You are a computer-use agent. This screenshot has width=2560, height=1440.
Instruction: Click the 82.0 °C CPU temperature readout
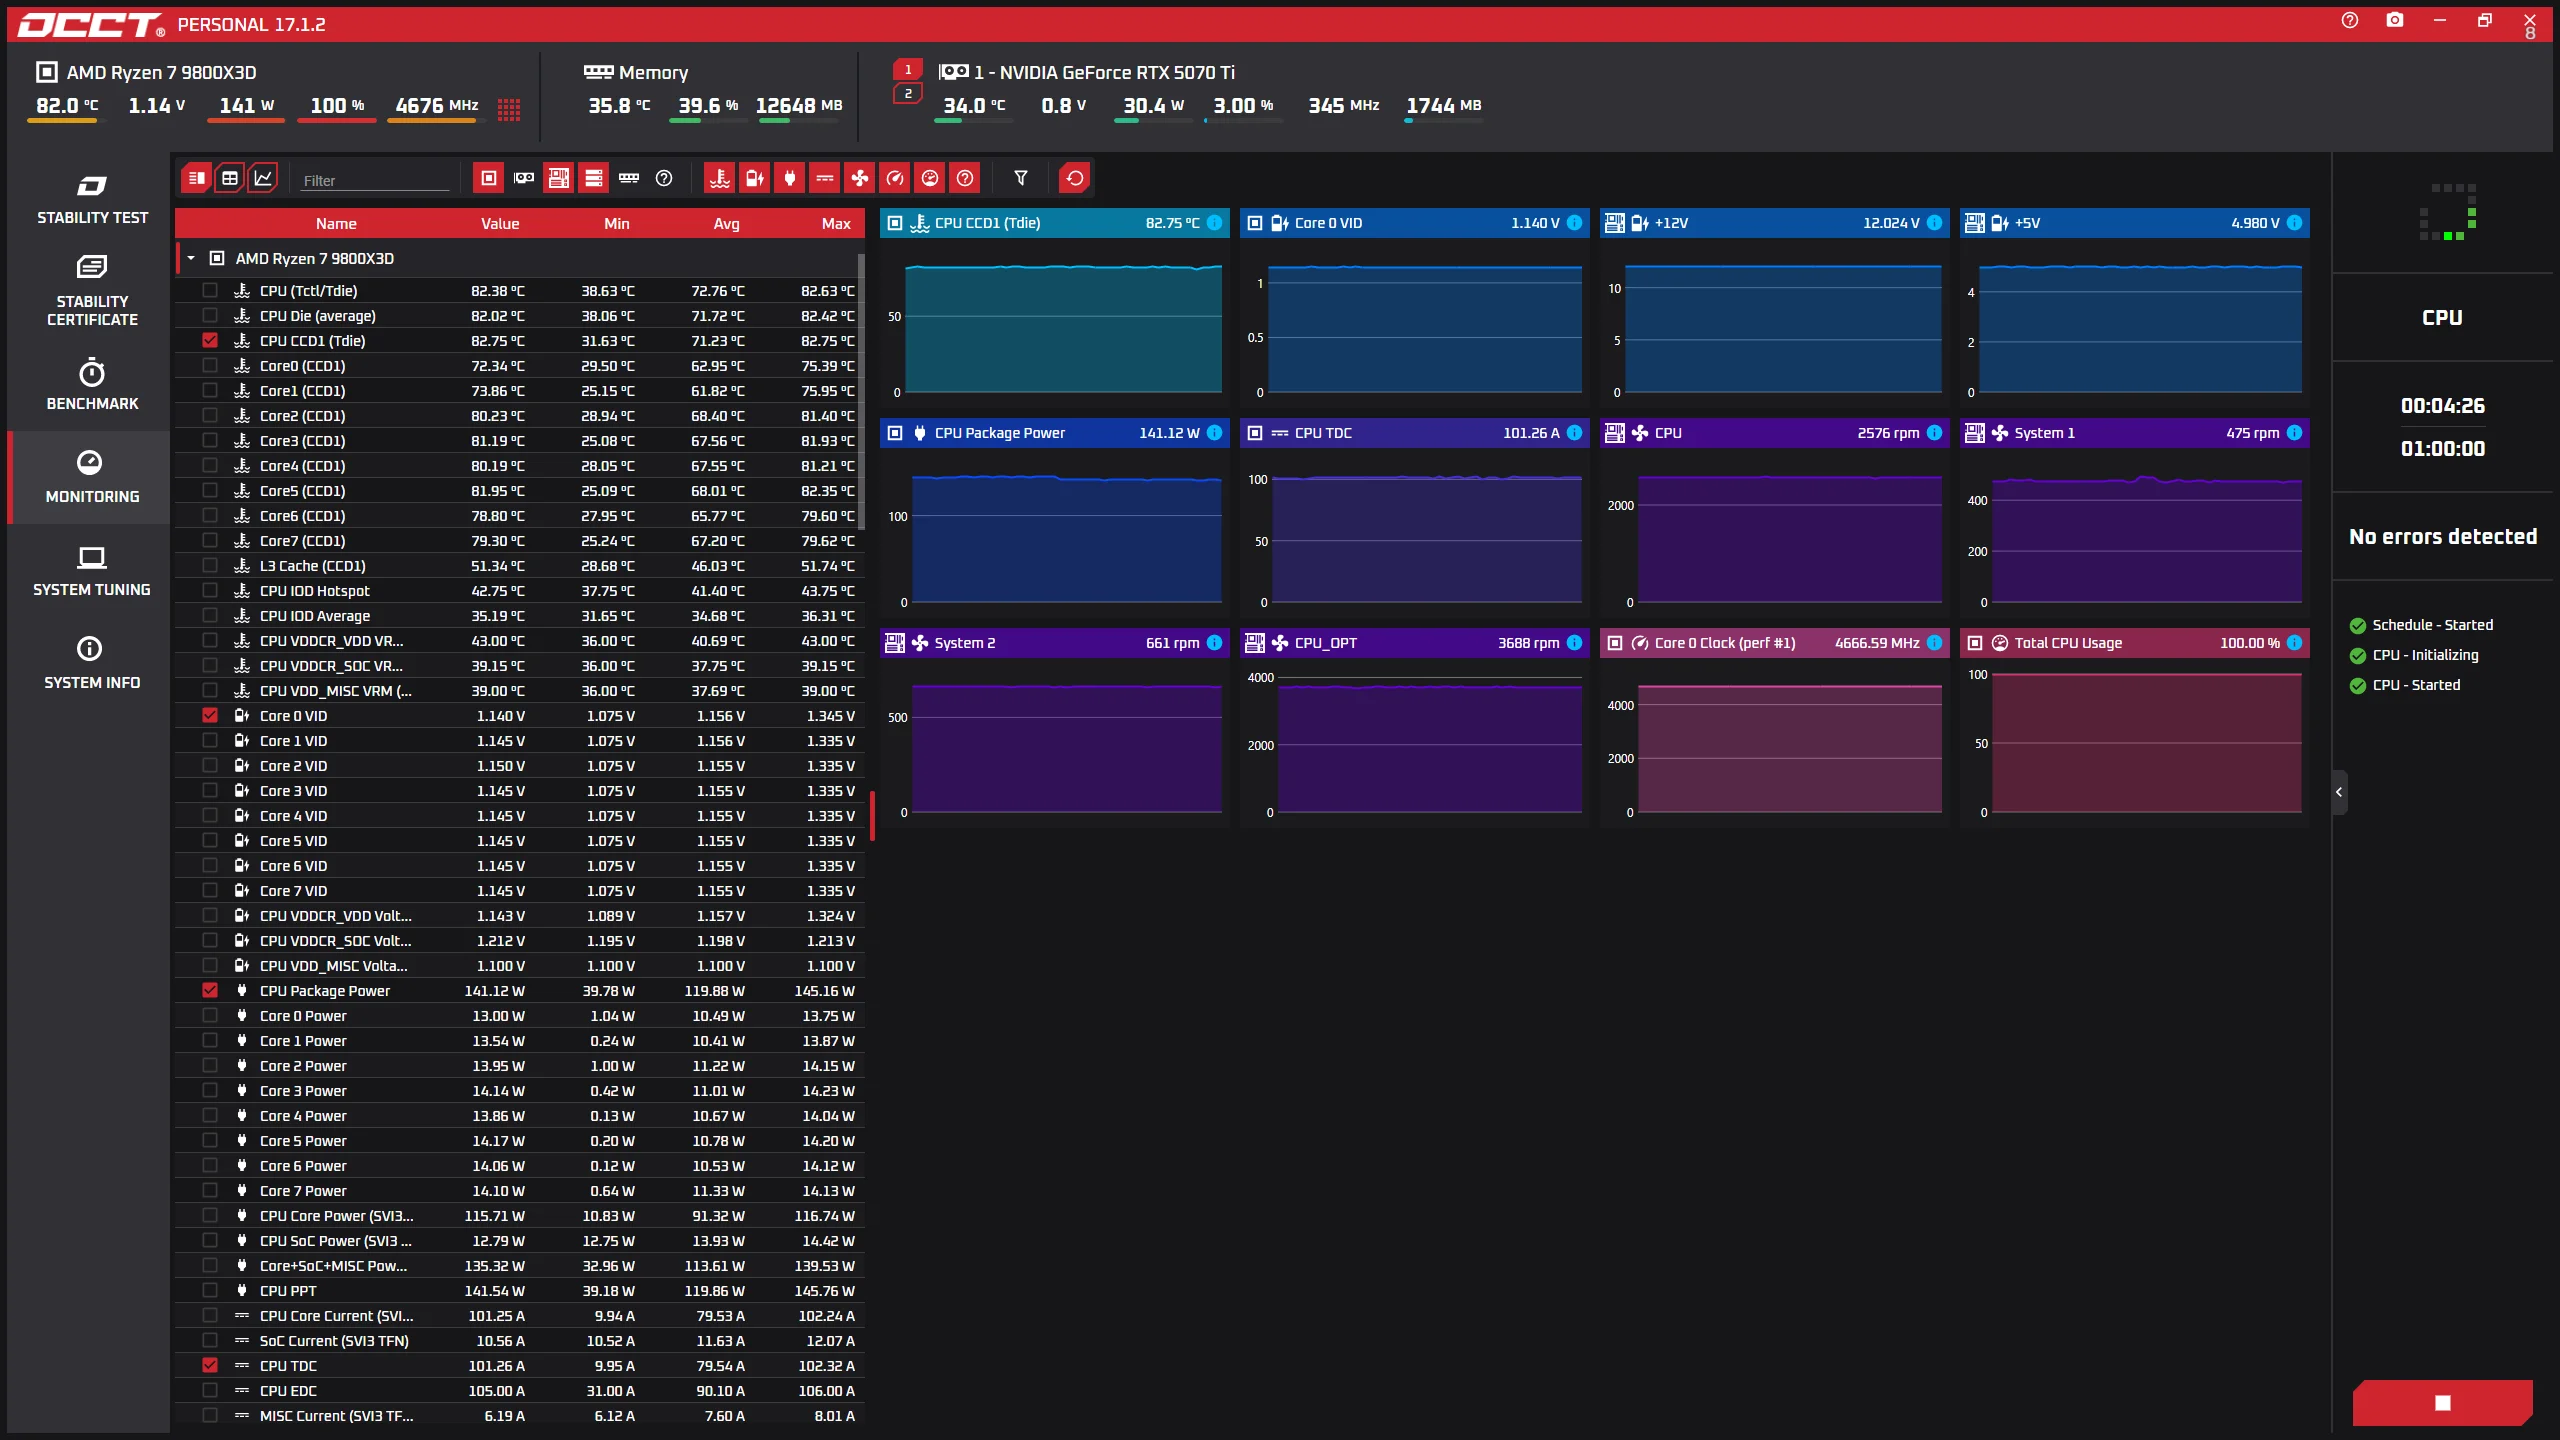[x=67, y=105]
